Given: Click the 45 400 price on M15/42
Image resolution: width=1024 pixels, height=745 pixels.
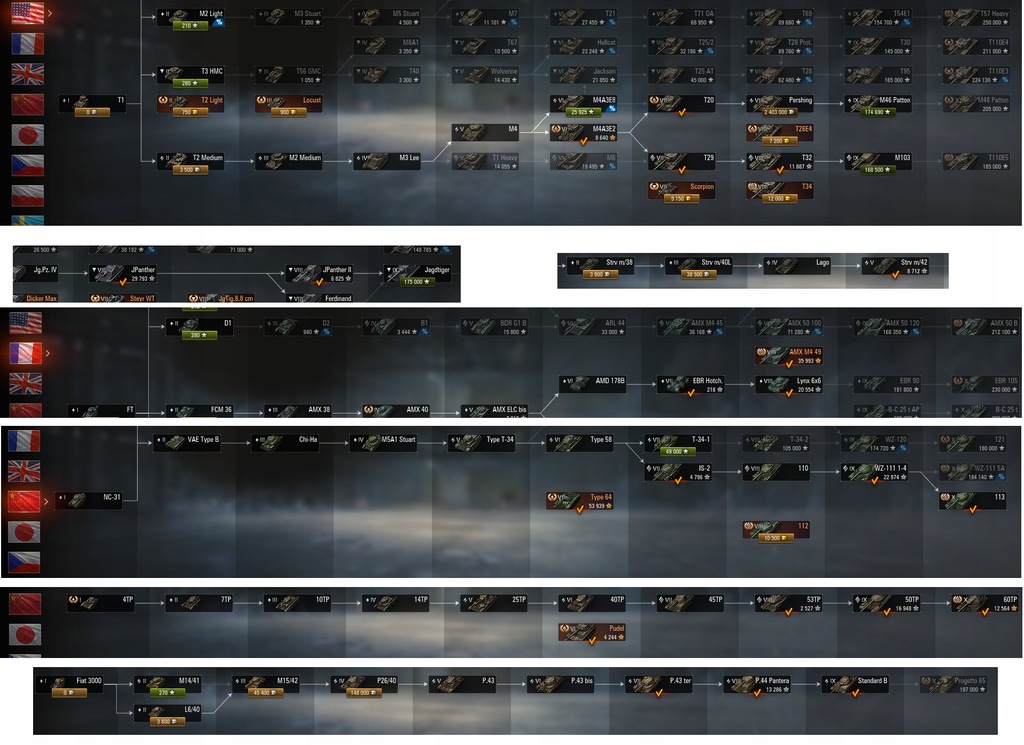Looking at the screenshot, I should click(x=266, y=693).
